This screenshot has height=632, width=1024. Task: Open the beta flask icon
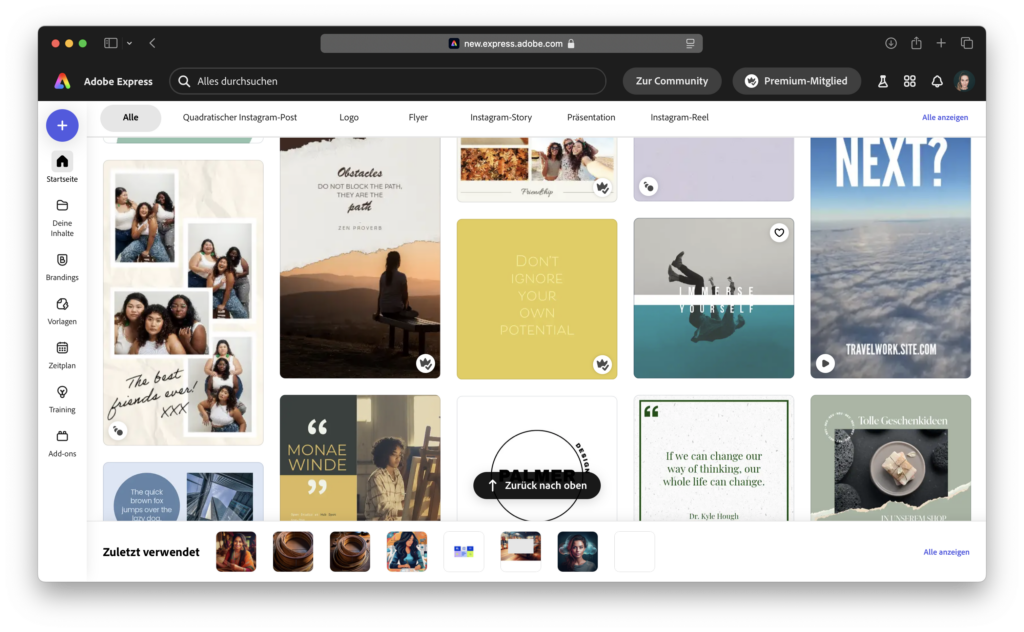point(883,81)
